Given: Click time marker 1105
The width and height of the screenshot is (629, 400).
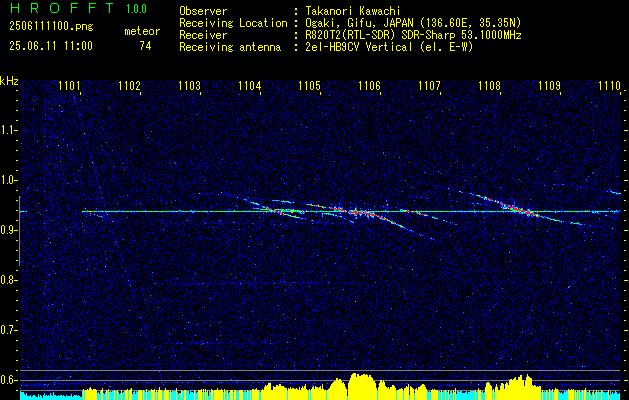Looking at the screenshot, I should (x=309, y=85).
